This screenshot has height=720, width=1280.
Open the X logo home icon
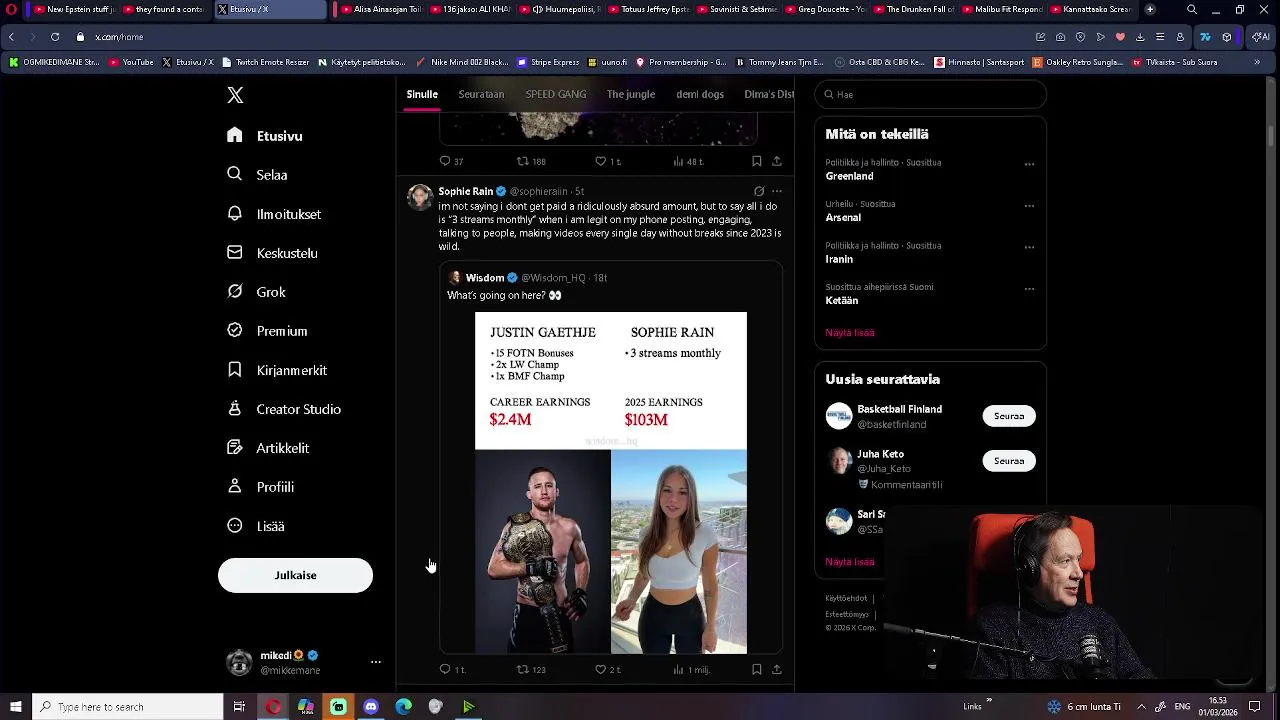coord(235,95)
